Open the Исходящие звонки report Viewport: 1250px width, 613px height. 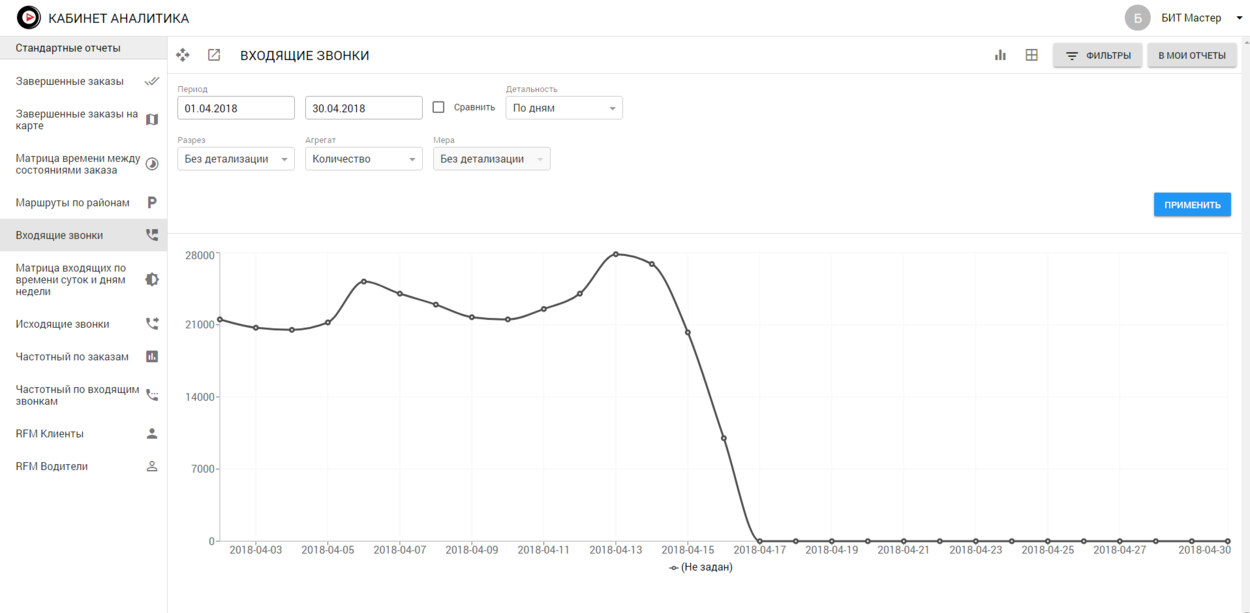click(x=63, y=324)
